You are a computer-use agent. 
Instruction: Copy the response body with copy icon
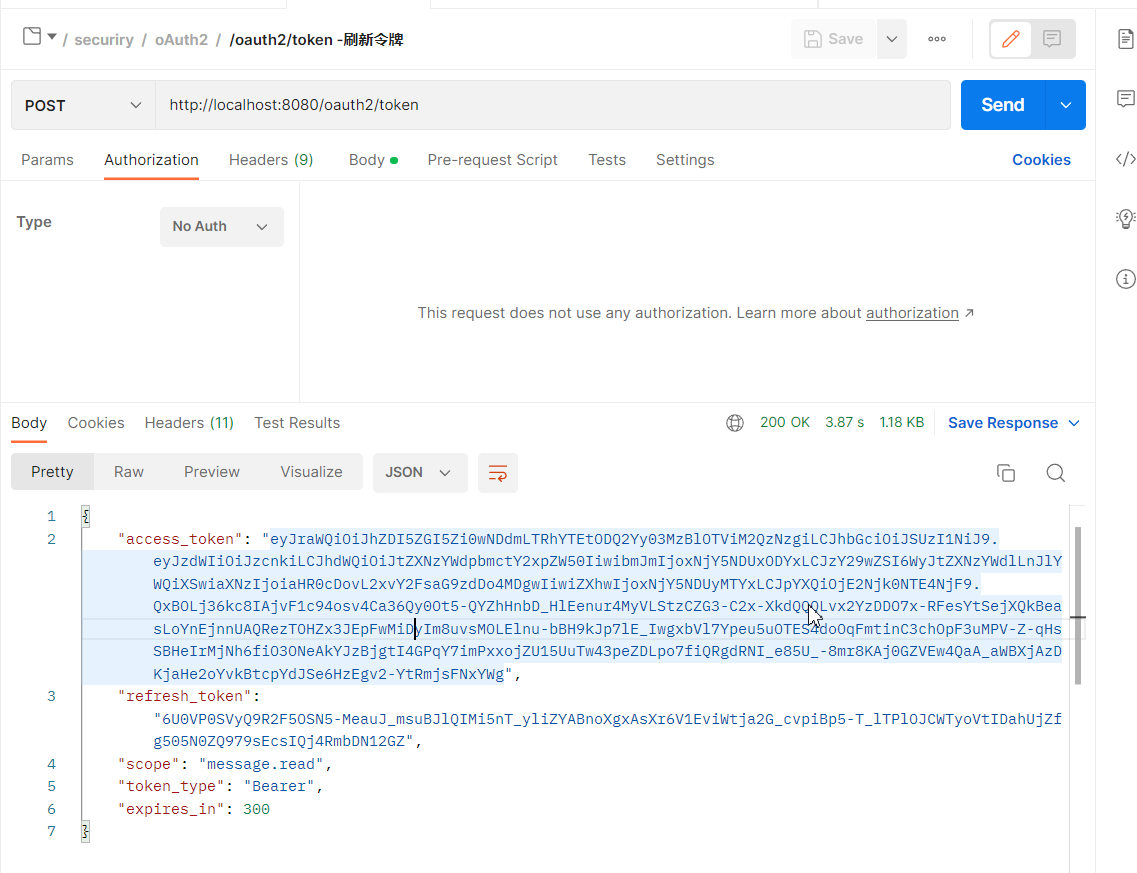[1006, 473]
